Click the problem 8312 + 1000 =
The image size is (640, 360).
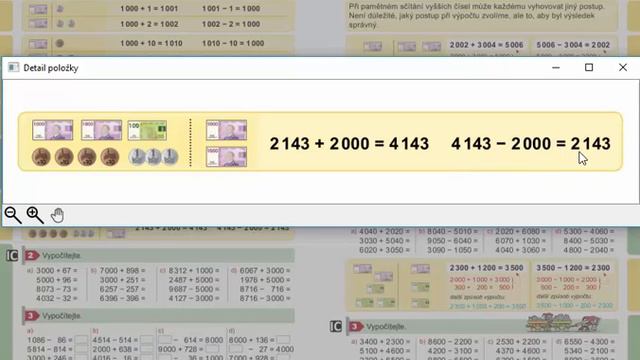click(x=194, y=271)
